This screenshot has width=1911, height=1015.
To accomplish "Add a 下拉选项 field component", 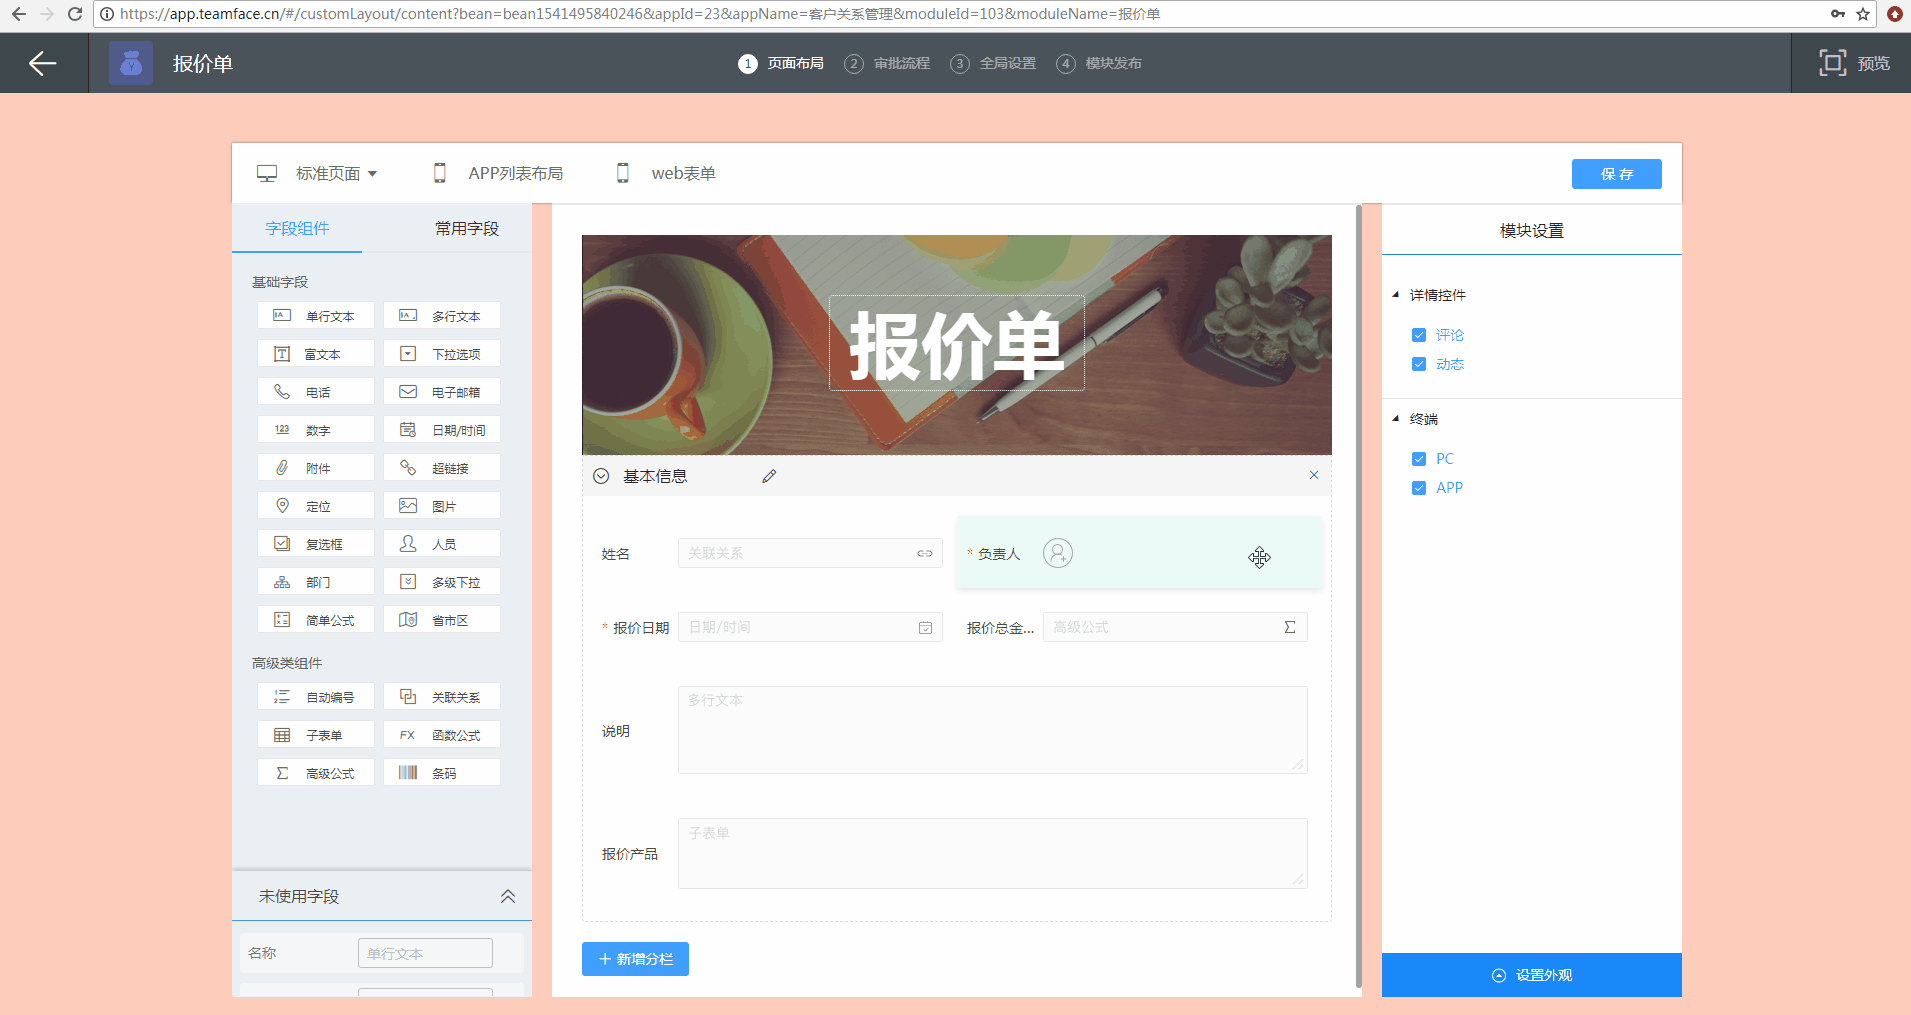I will point(442,354).
